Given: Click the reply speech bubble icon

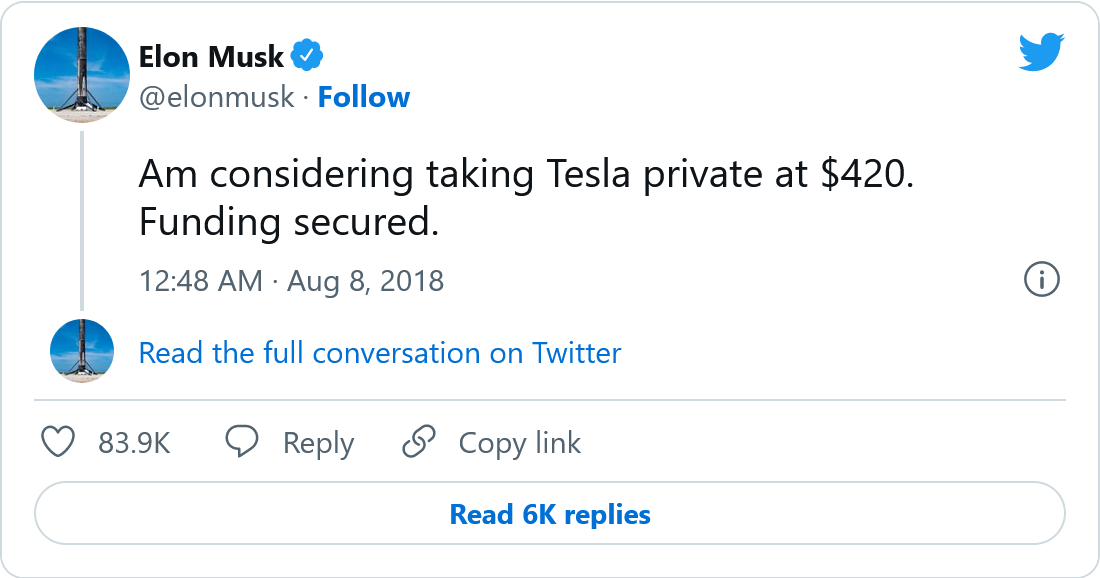Looking at the screenshot, I should point(242,443).
